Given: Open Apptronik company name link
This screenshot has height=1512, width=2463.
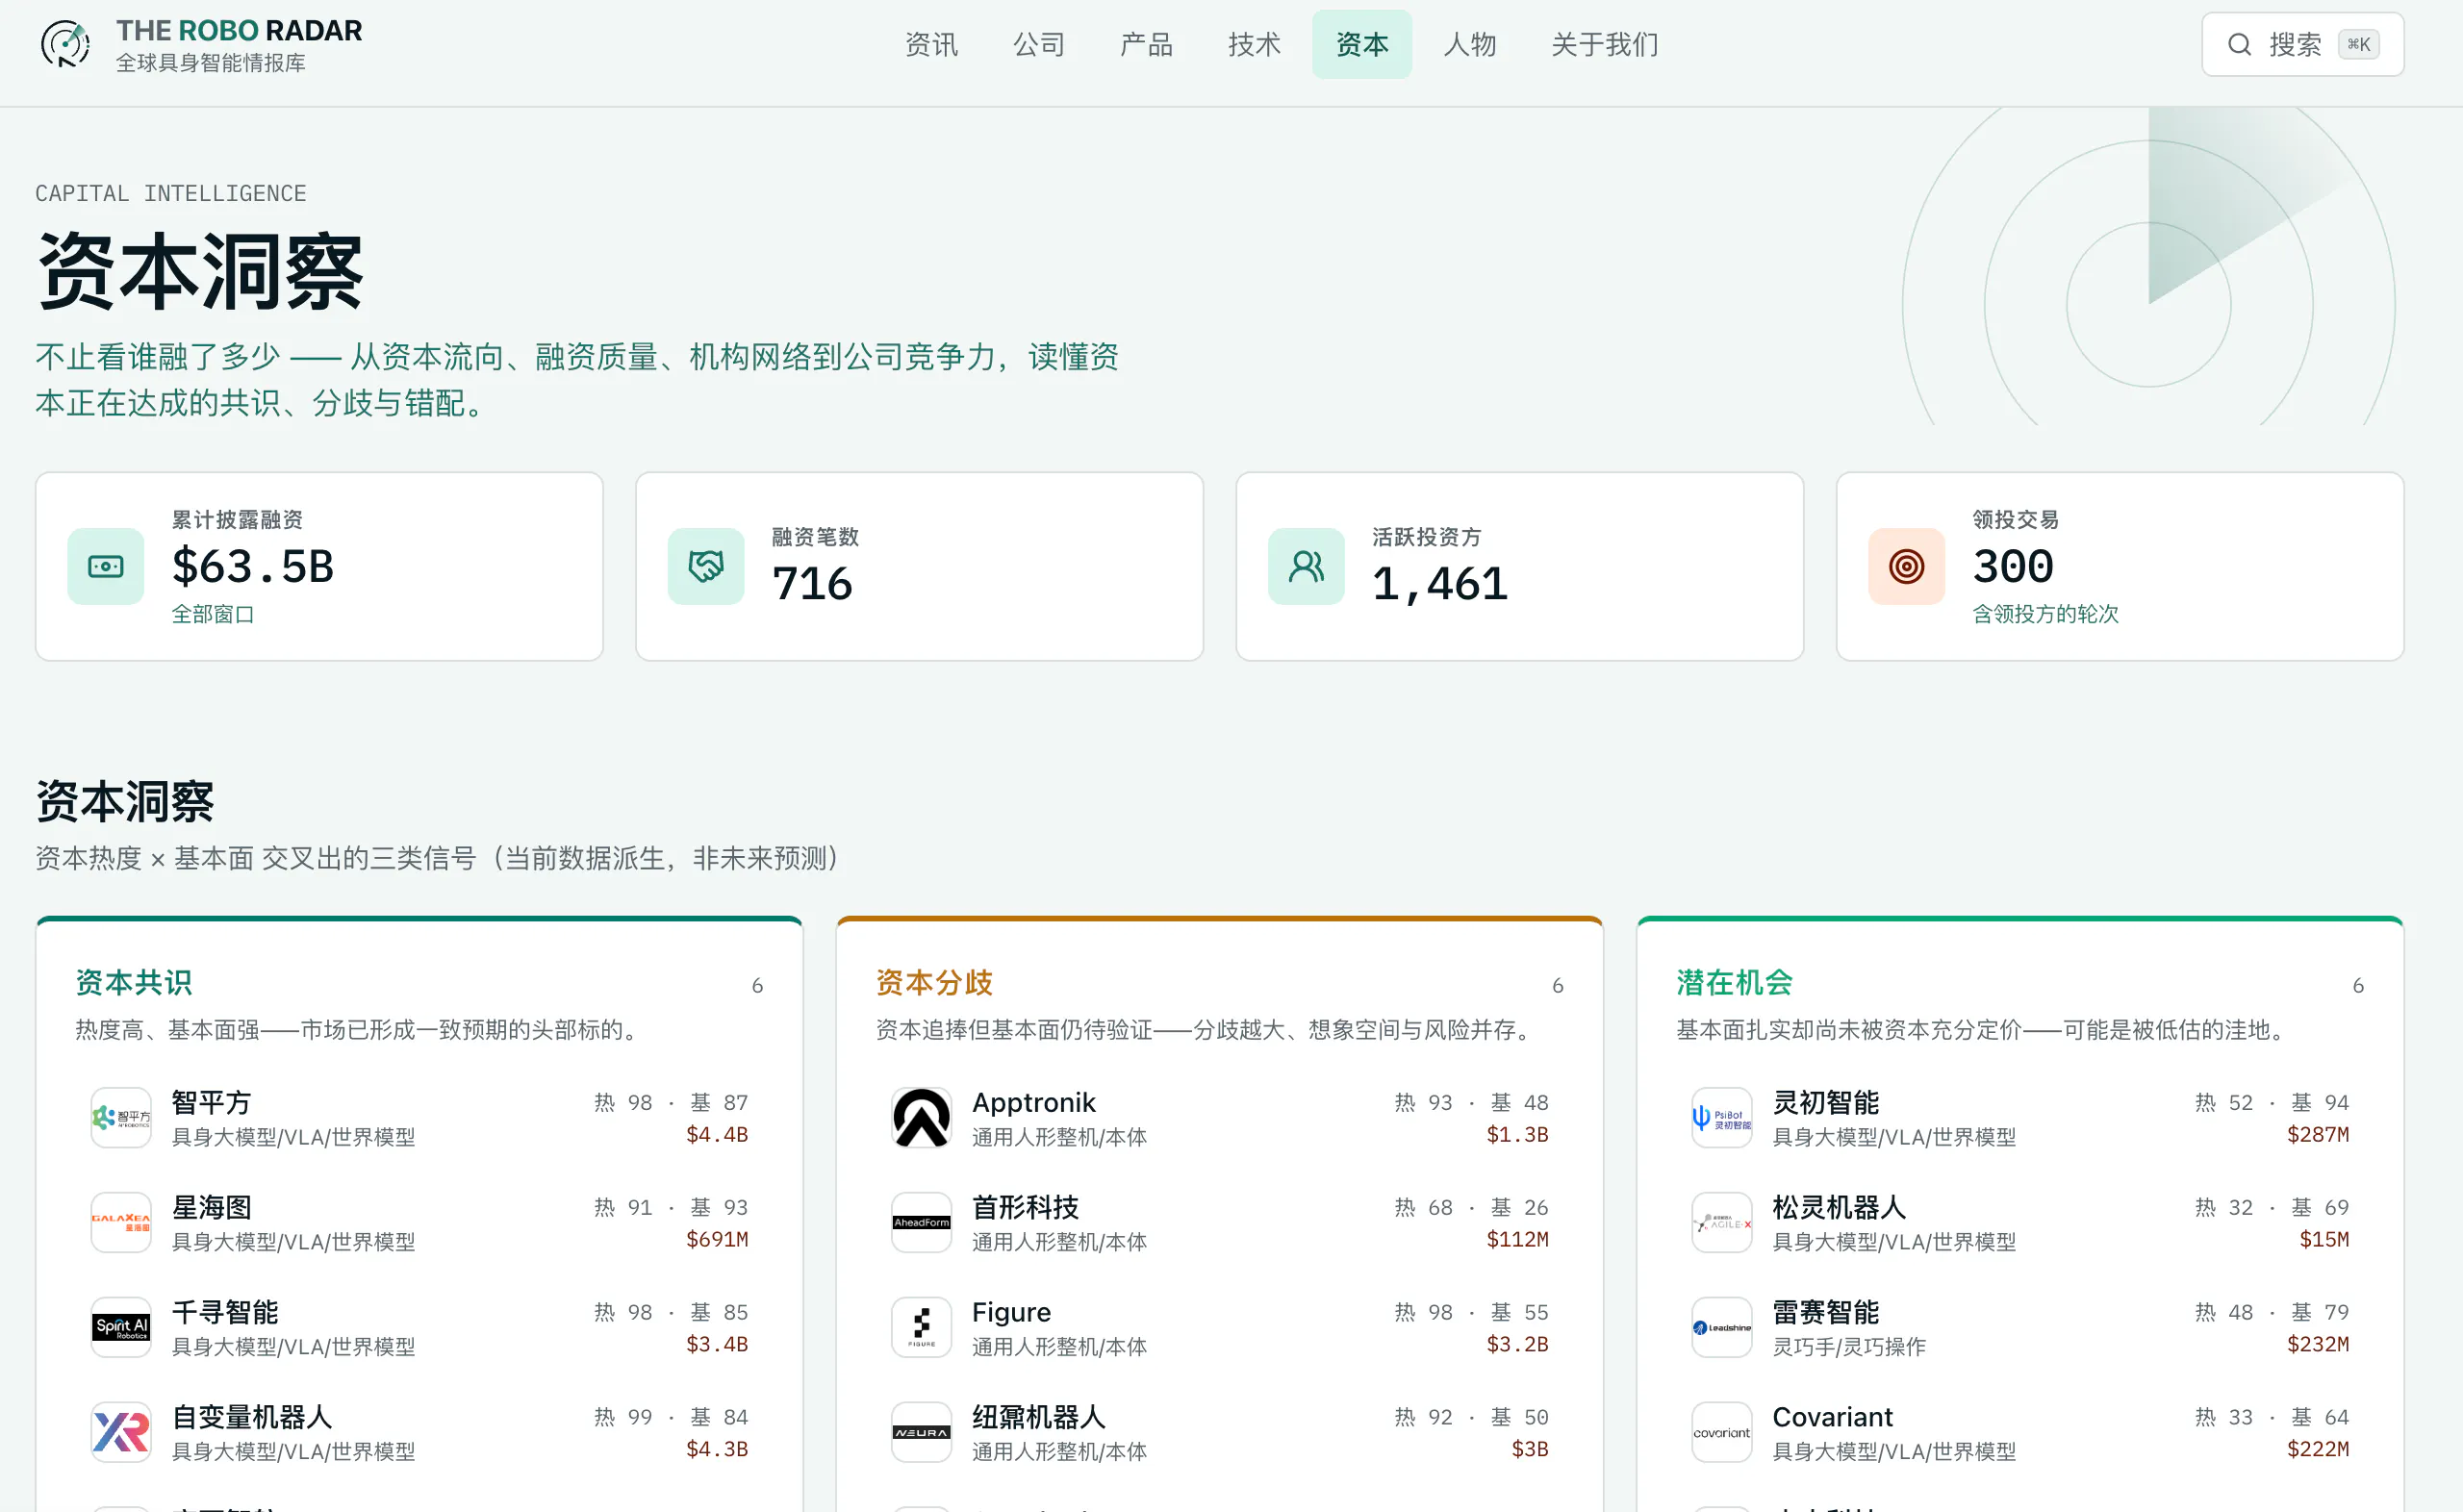Looking at the screenshot, I should point(1034,1102).
